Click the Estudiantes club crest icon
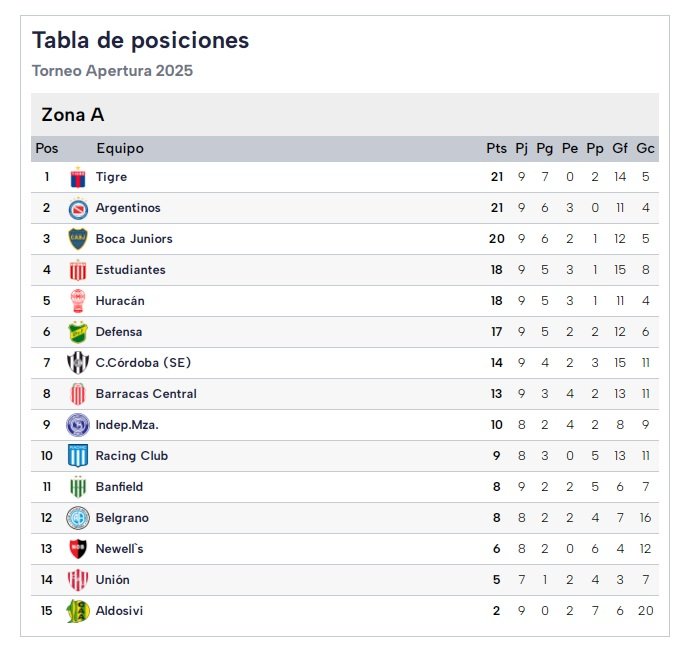Viewport: 687px width, 647px height. tap(78, 270)
